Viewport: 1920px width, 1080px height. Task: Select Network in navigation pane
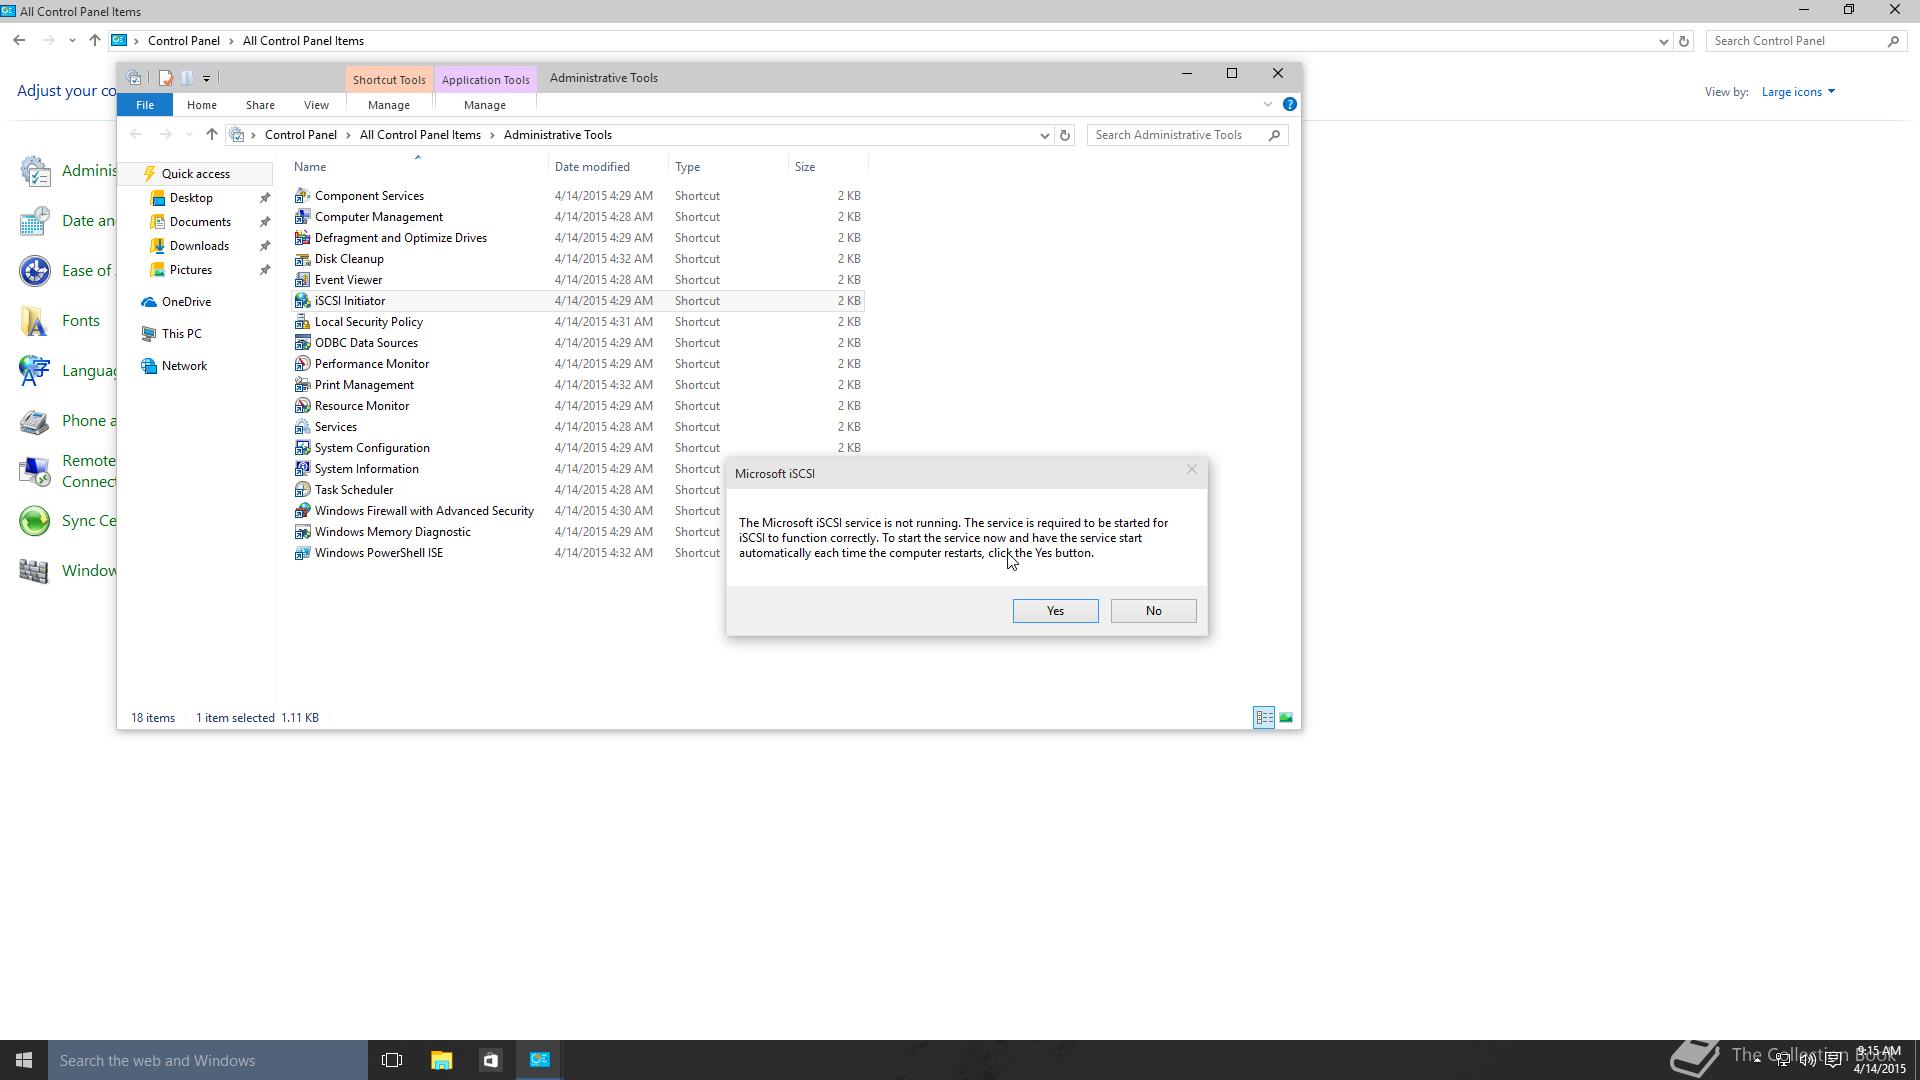click(184, 366)
